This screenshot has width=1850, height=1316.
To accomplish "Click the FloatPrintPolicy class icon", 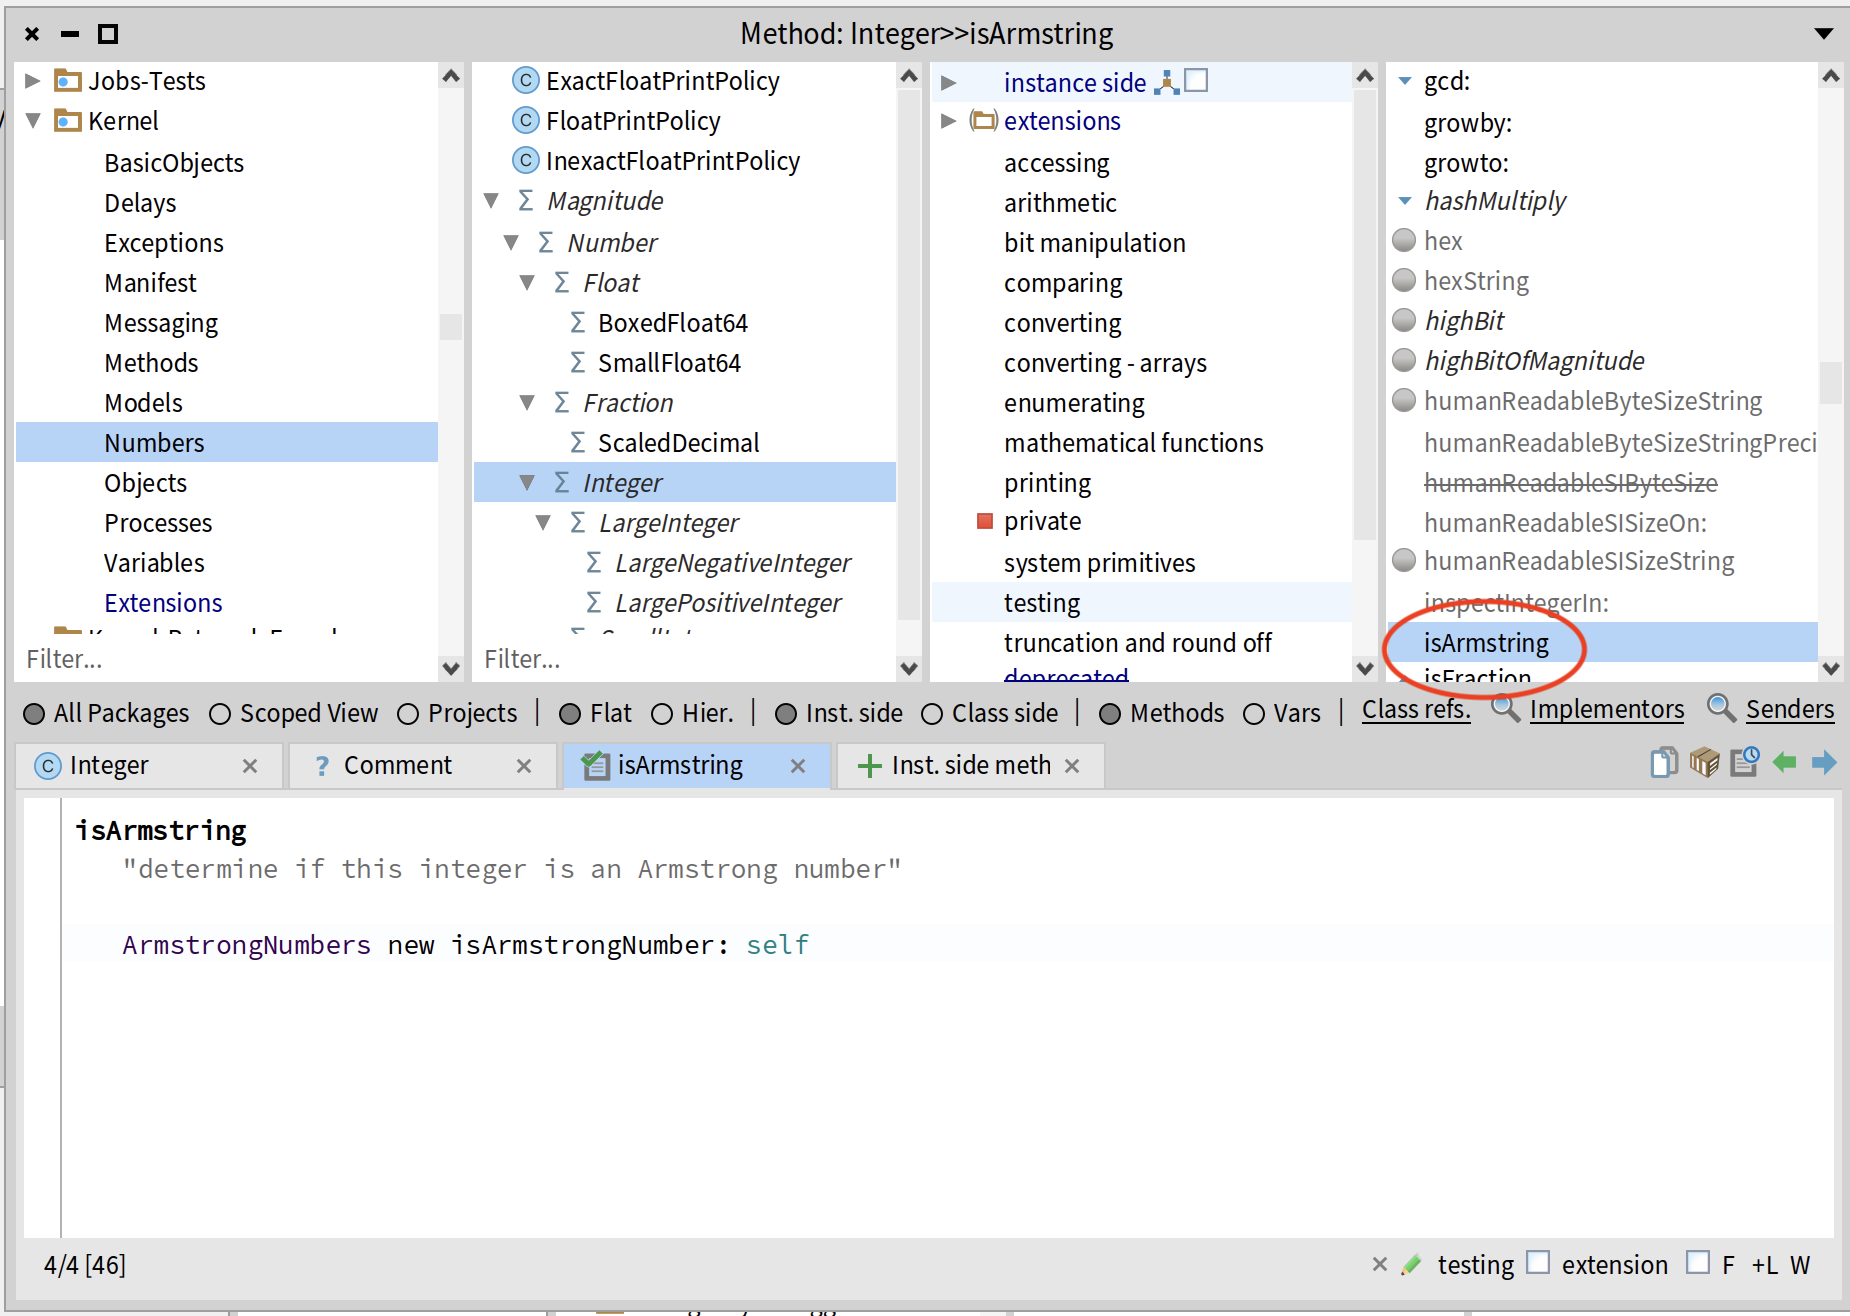I will (525, 121).
